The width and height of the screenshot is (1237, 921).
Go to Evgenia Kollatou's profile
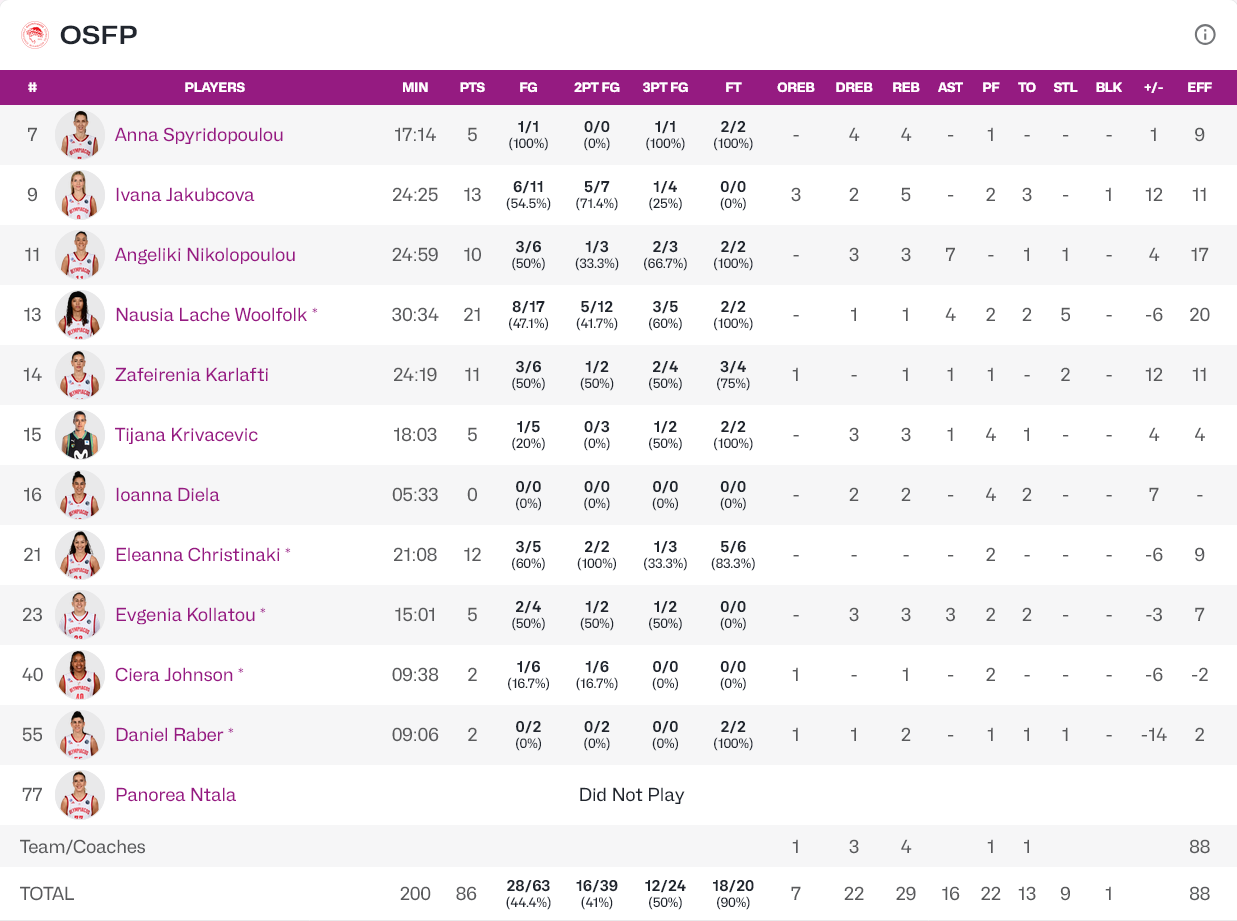coord(185,615)
